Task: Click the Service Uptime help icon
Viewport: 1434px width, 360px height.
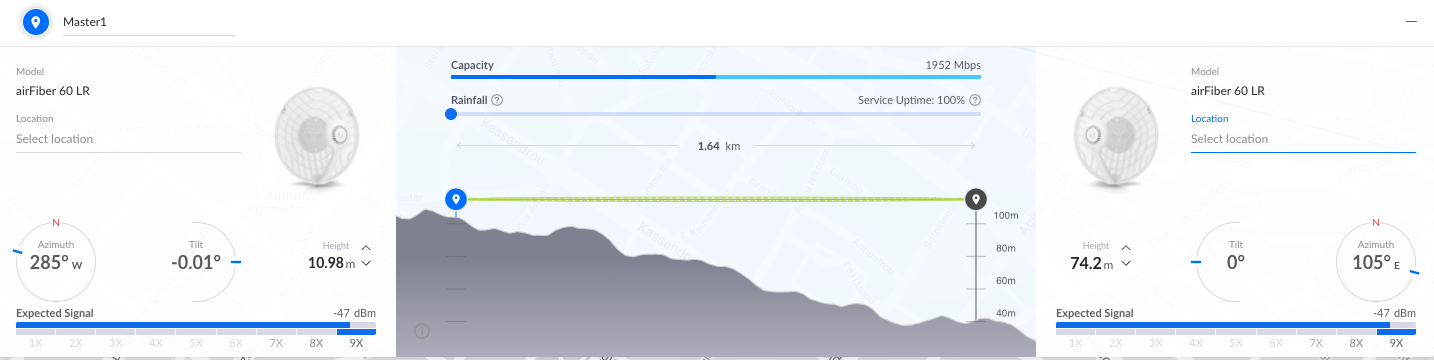Action: click(975, 100)
